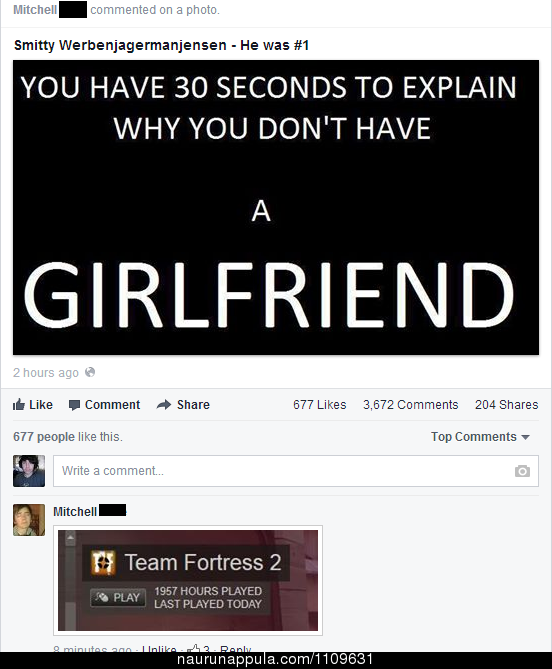Viewport: 552px width, 669px height.
Task: Click in the Write a comment field
Action: pos(296,471)
